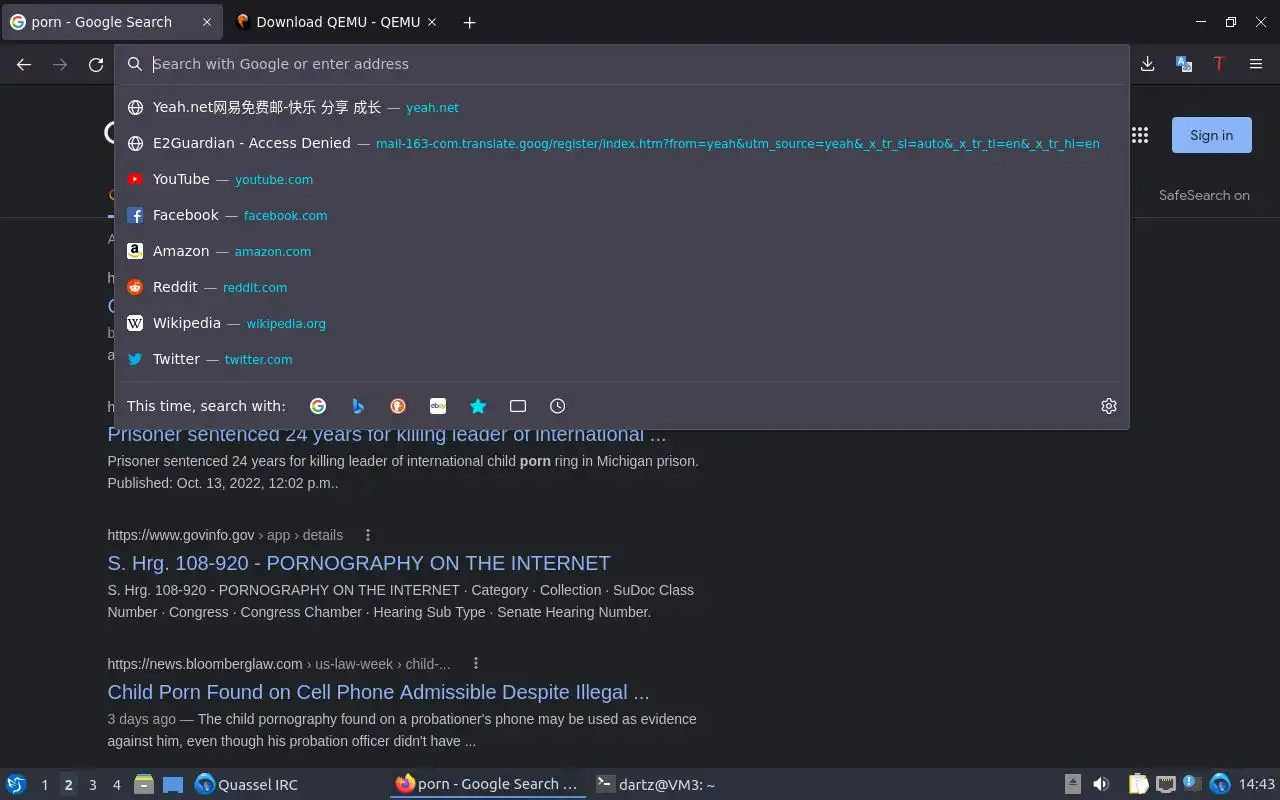This screenshot has height=800, width=1280.
Task: Open the file manager from the taskbar
Action: (x=143, y=785)
